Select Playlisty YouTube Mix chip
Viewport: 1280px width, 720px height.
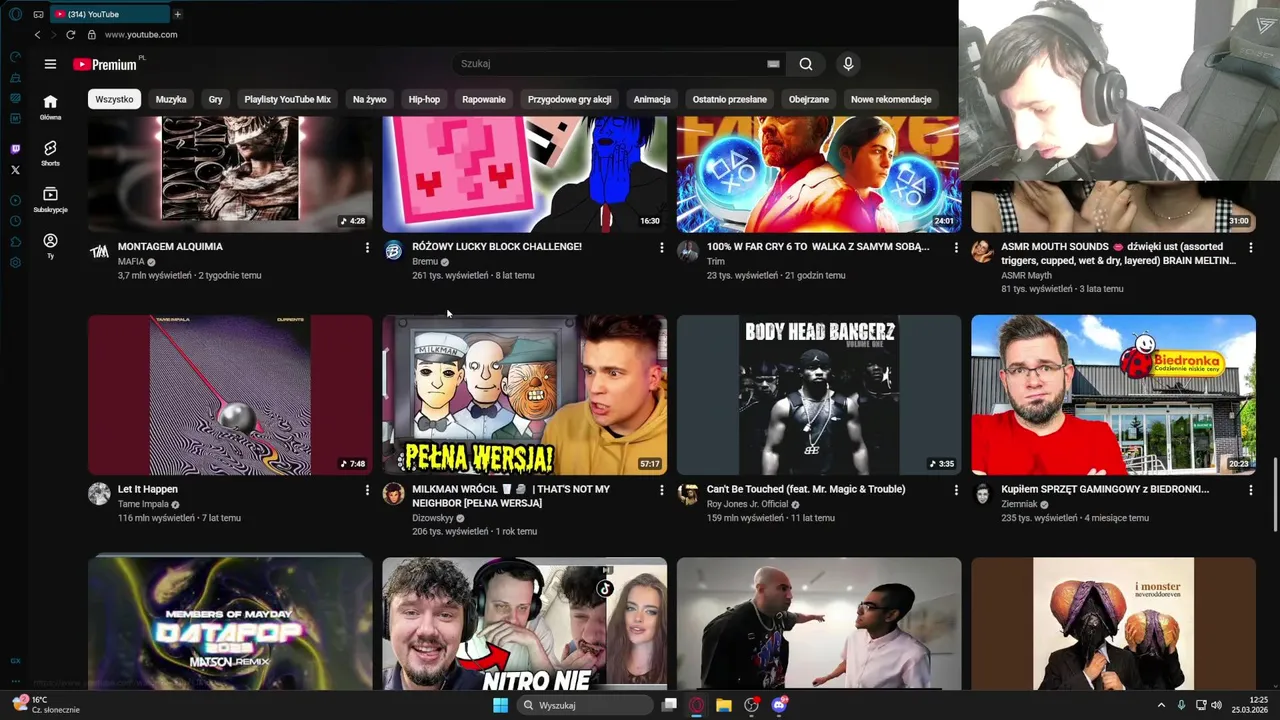click(287, 99)
